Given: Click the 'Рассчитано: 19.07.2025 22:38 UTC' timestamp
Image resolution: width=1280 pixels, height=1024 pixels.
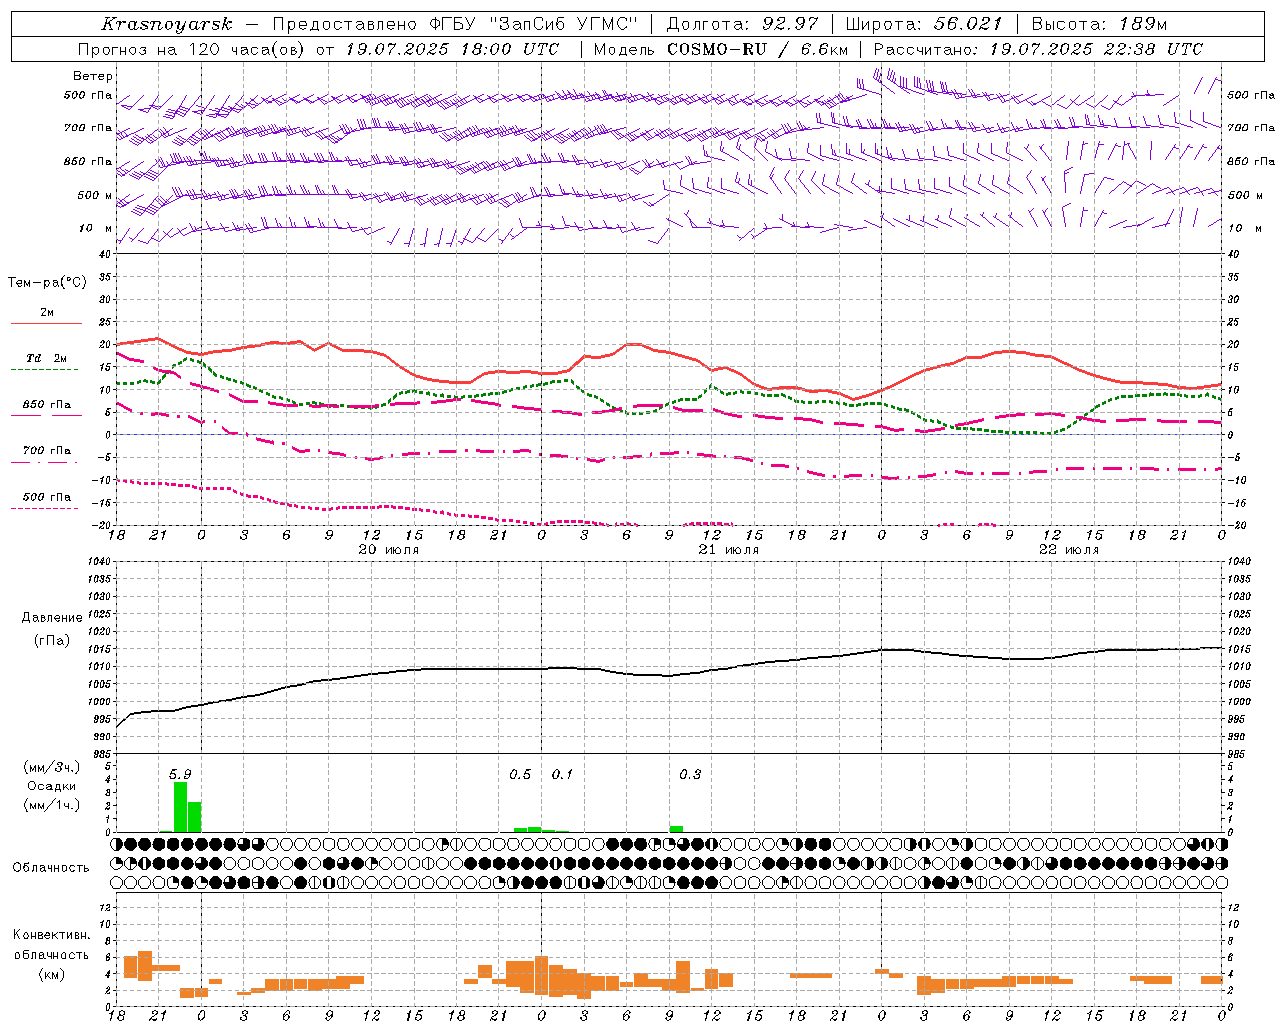Looking at the screenshot, I should point(1038,49).
